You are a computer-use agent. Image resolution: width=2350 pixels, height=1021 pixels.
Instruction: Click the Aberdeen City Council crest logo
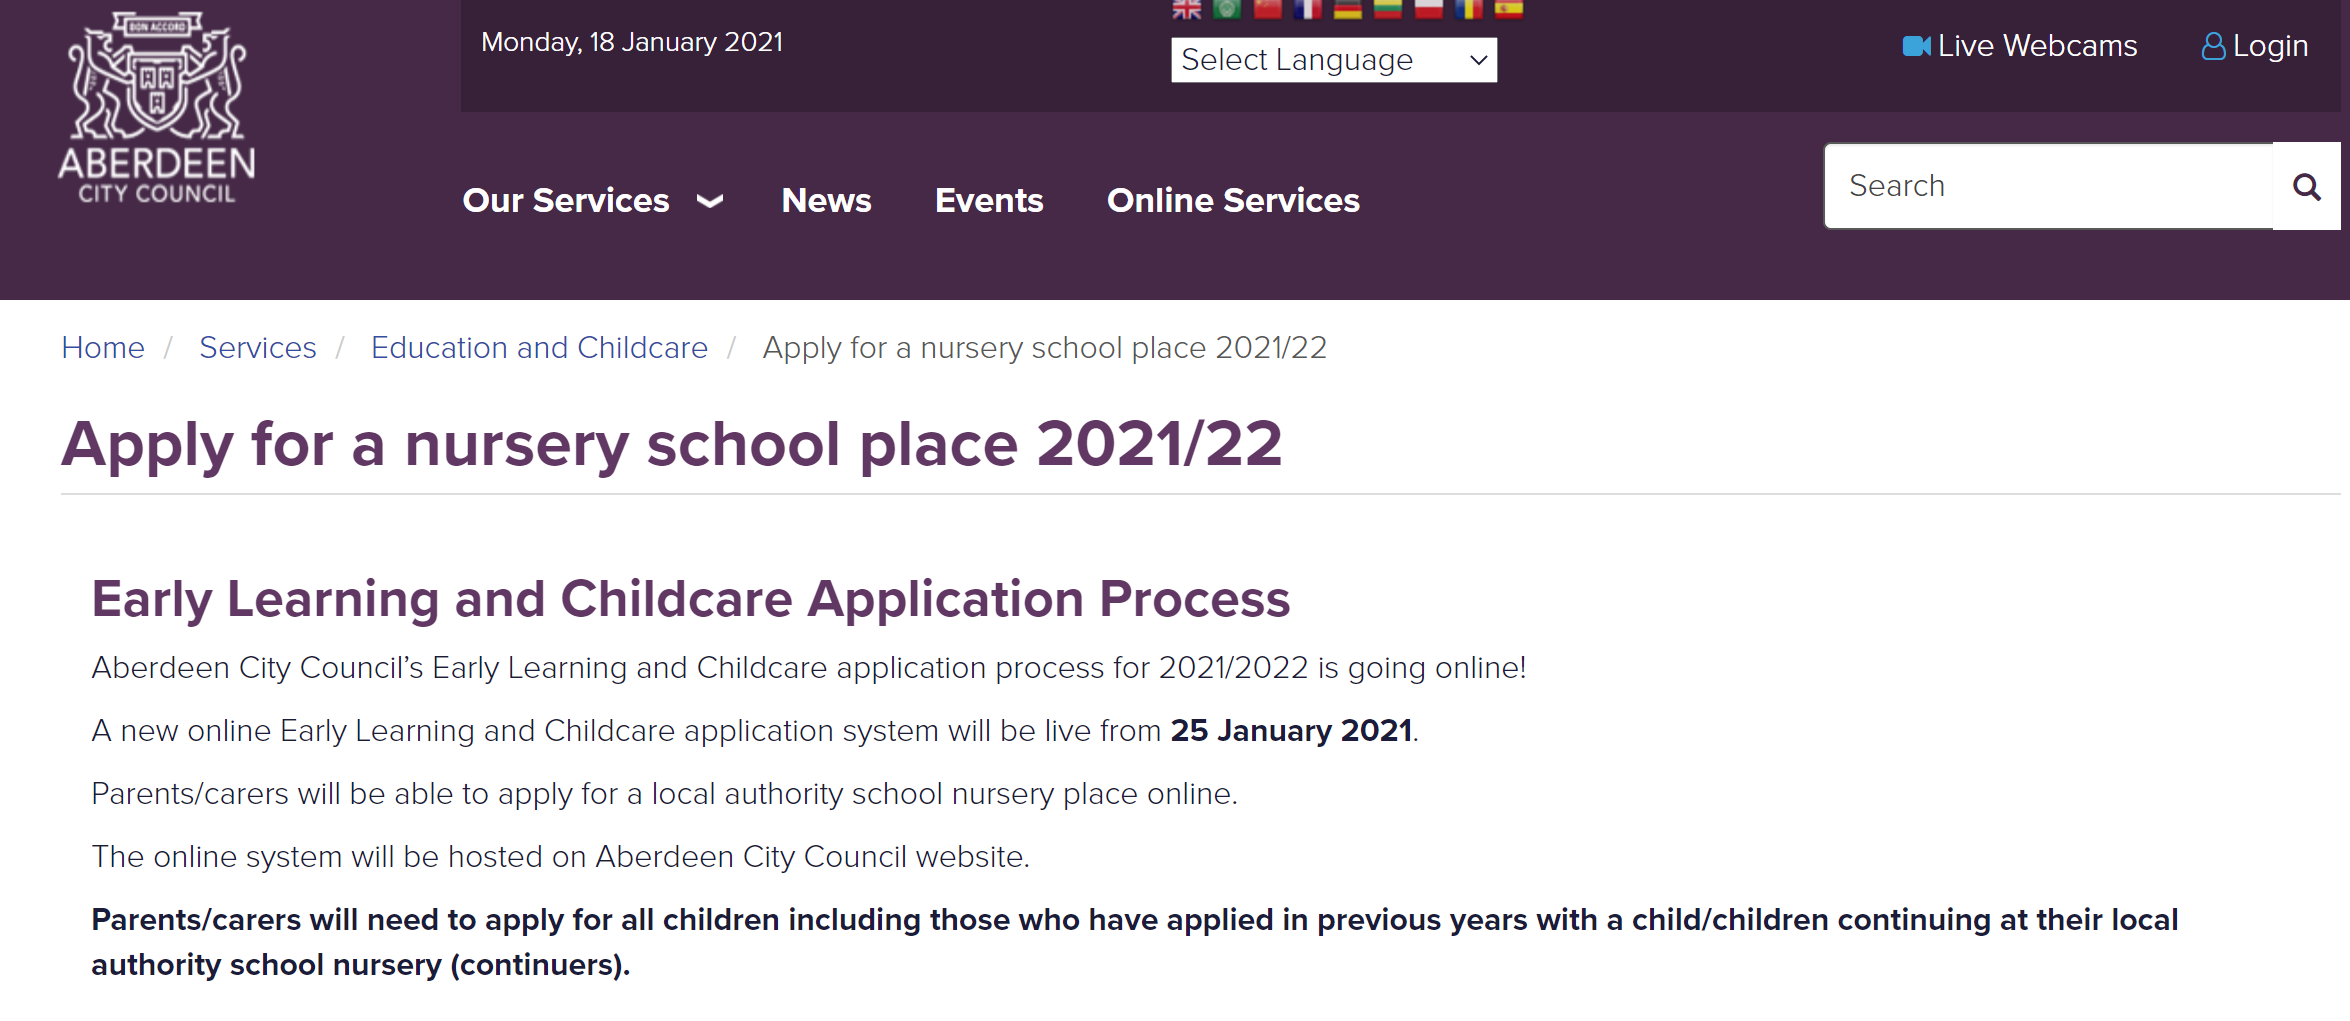coord(157,108)
